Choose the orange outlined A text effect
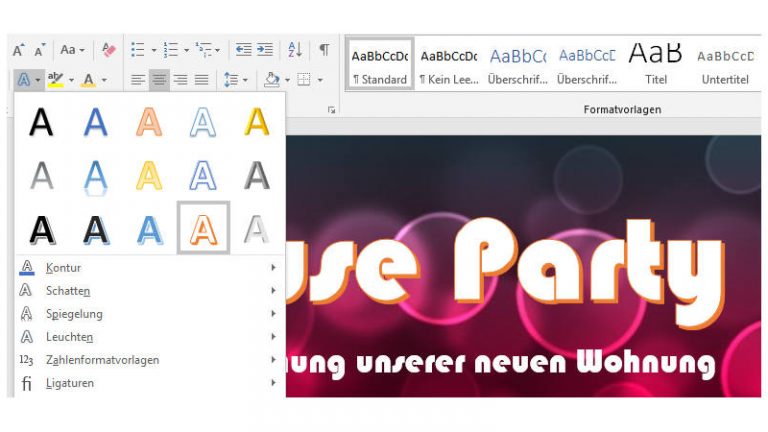768x432 pixels. coord(203,228)
